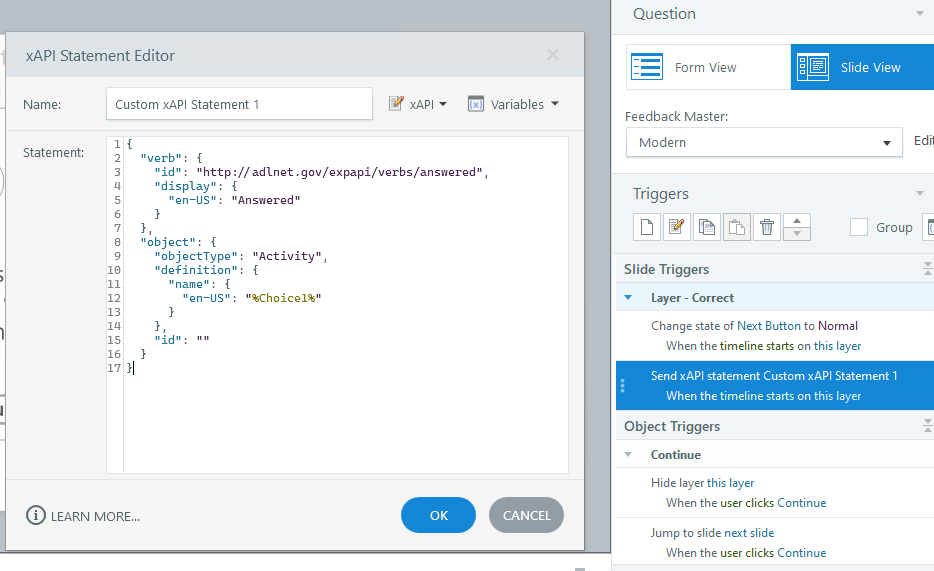934x571 pixels.
Task: Click the Normal state link in the trigger
Action: (838, 326)
